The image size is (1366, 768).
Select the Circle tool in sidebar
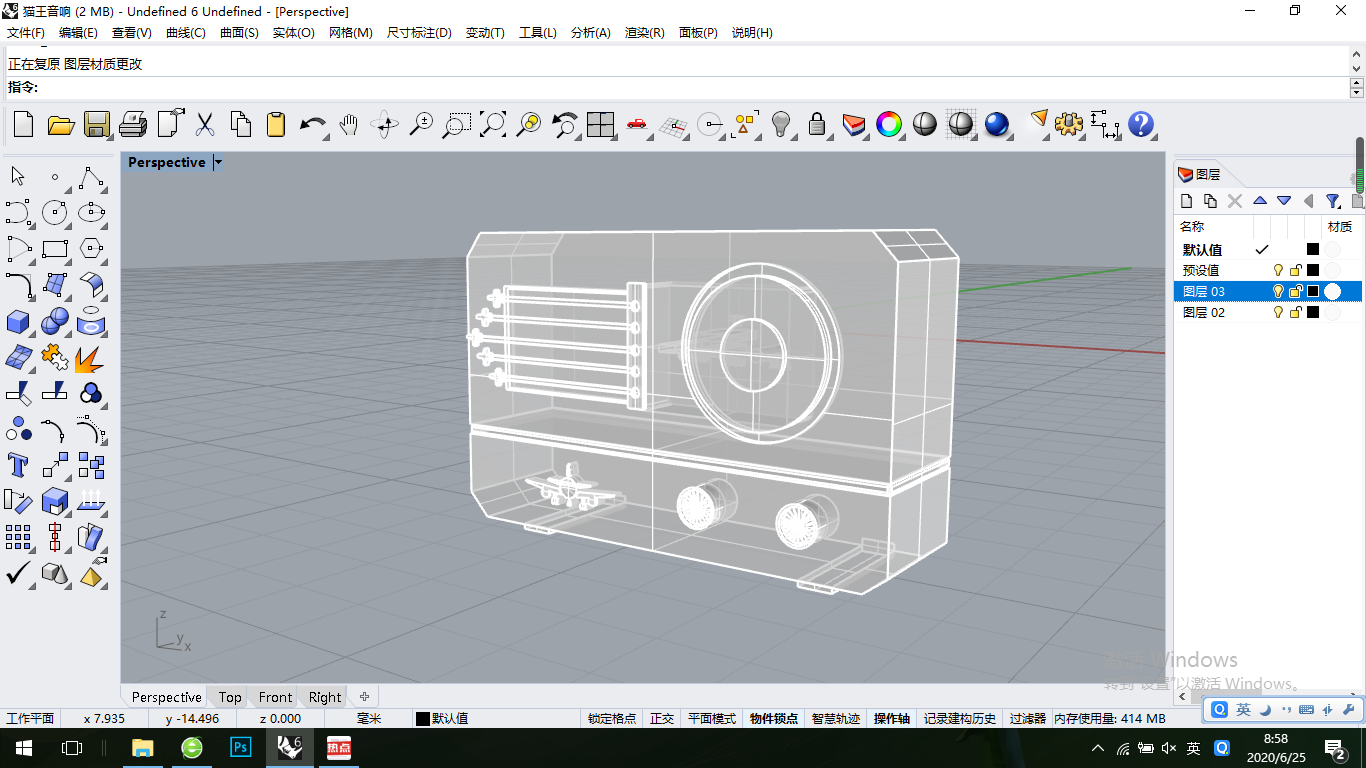pos(55,212)
